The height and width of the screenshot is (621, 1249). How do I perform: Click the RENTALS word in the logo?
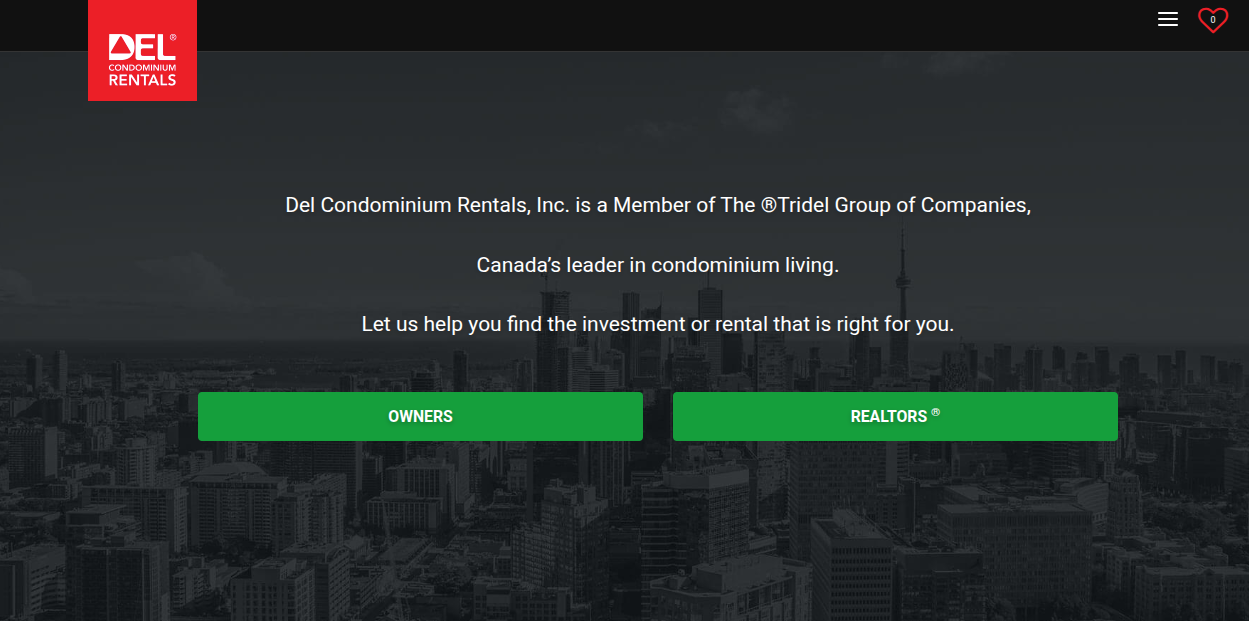tap(142, 80)
